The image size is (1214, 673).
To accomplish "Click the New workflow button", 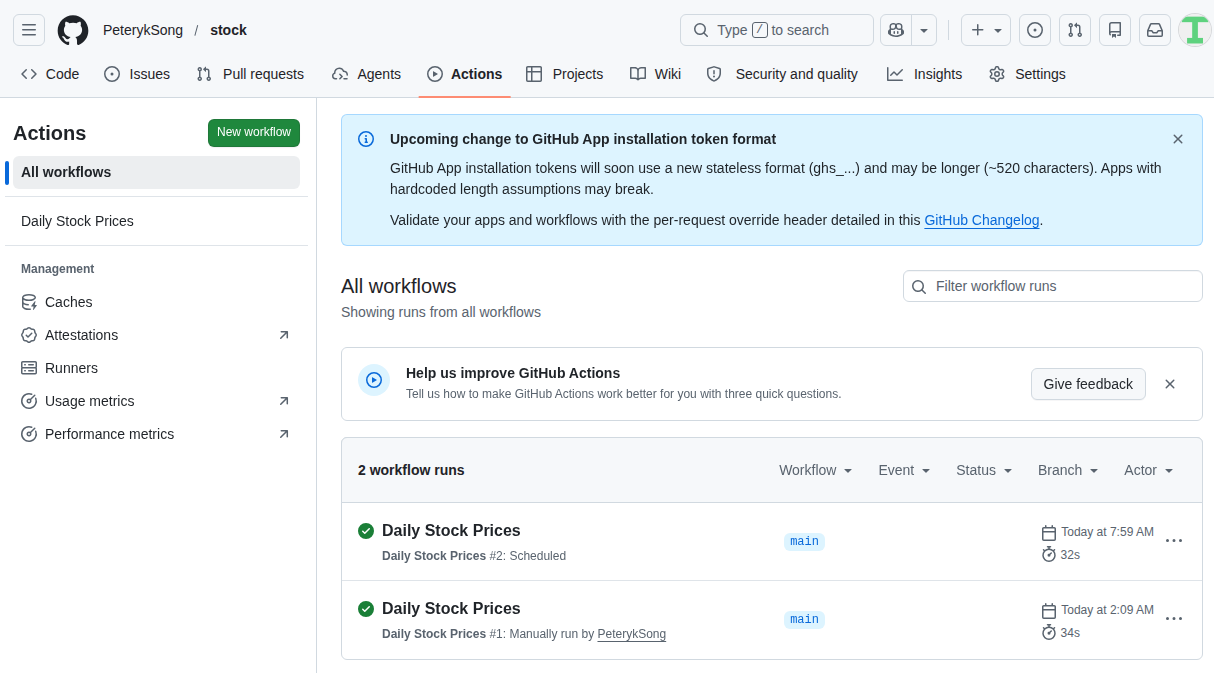I will [254, 133].
